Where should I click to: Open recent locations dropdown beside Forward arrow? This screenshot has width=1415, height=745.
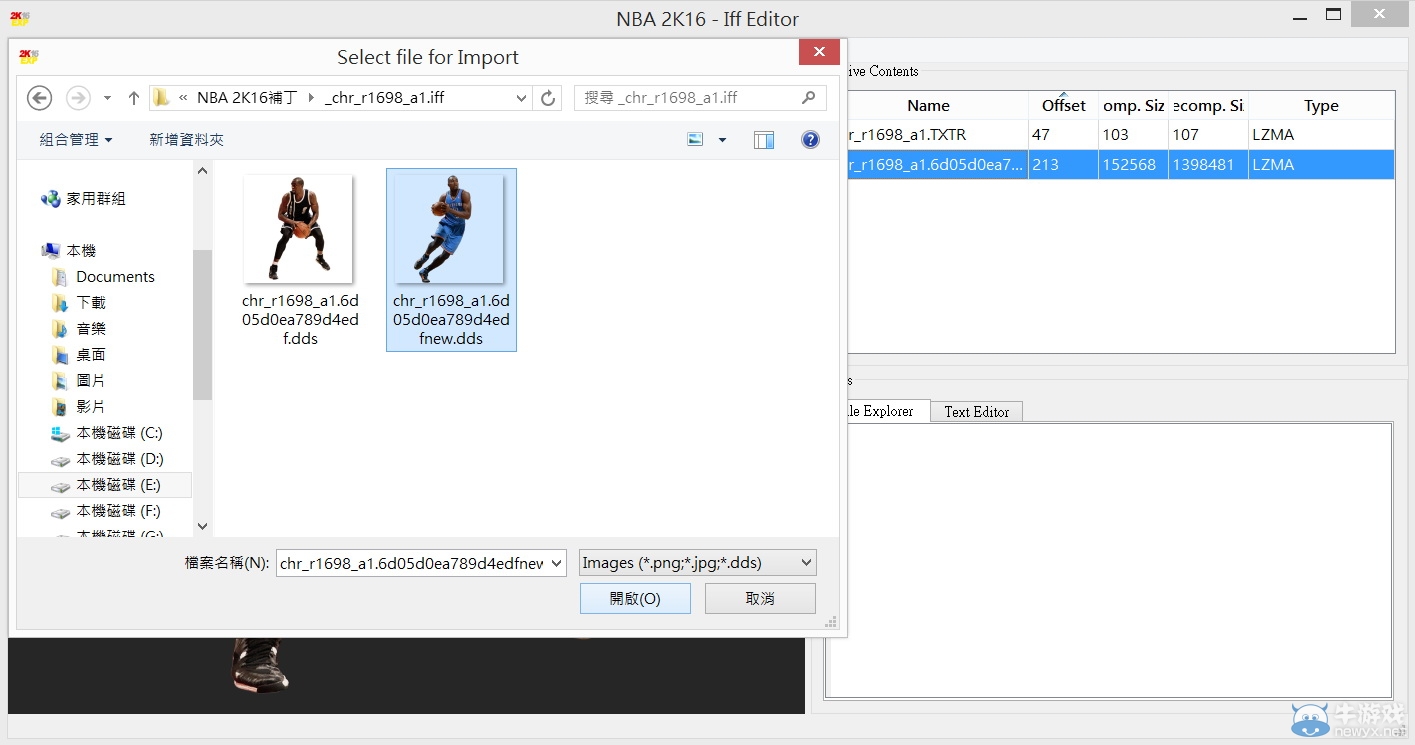[x=107, y=98]
